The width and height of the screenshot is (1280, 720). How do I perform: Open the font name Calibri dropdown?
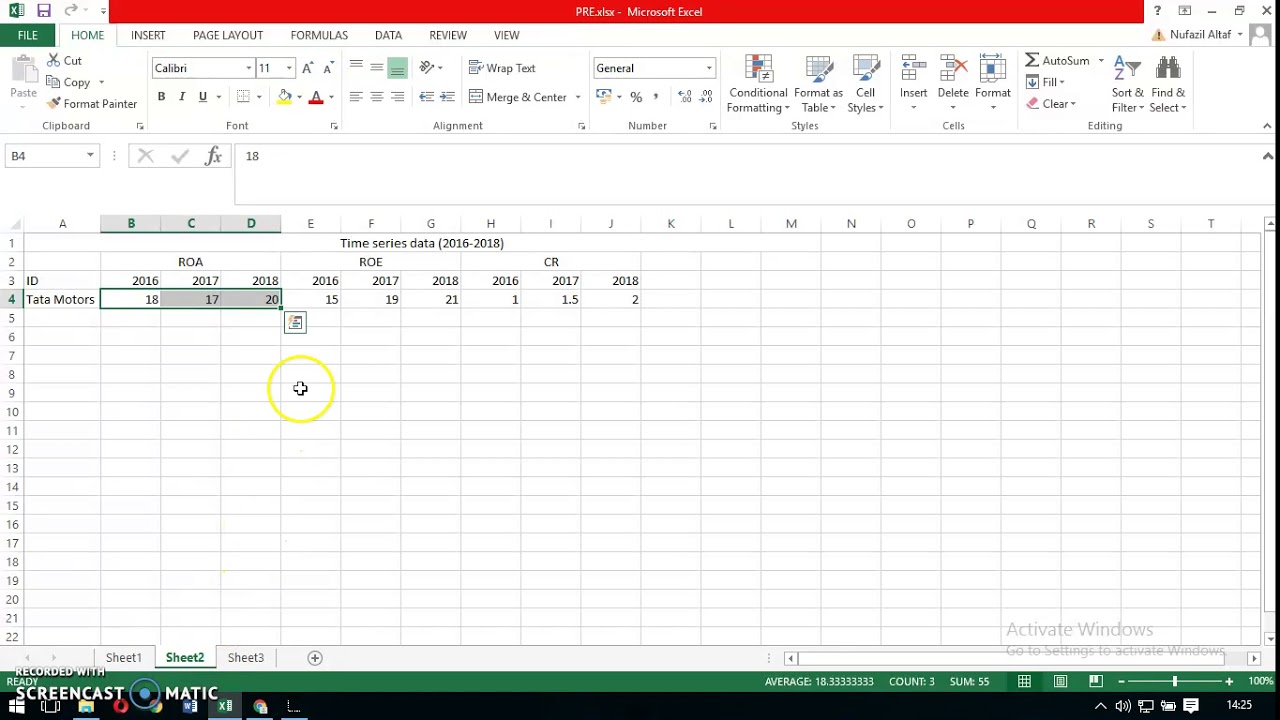tap(249, 68)
